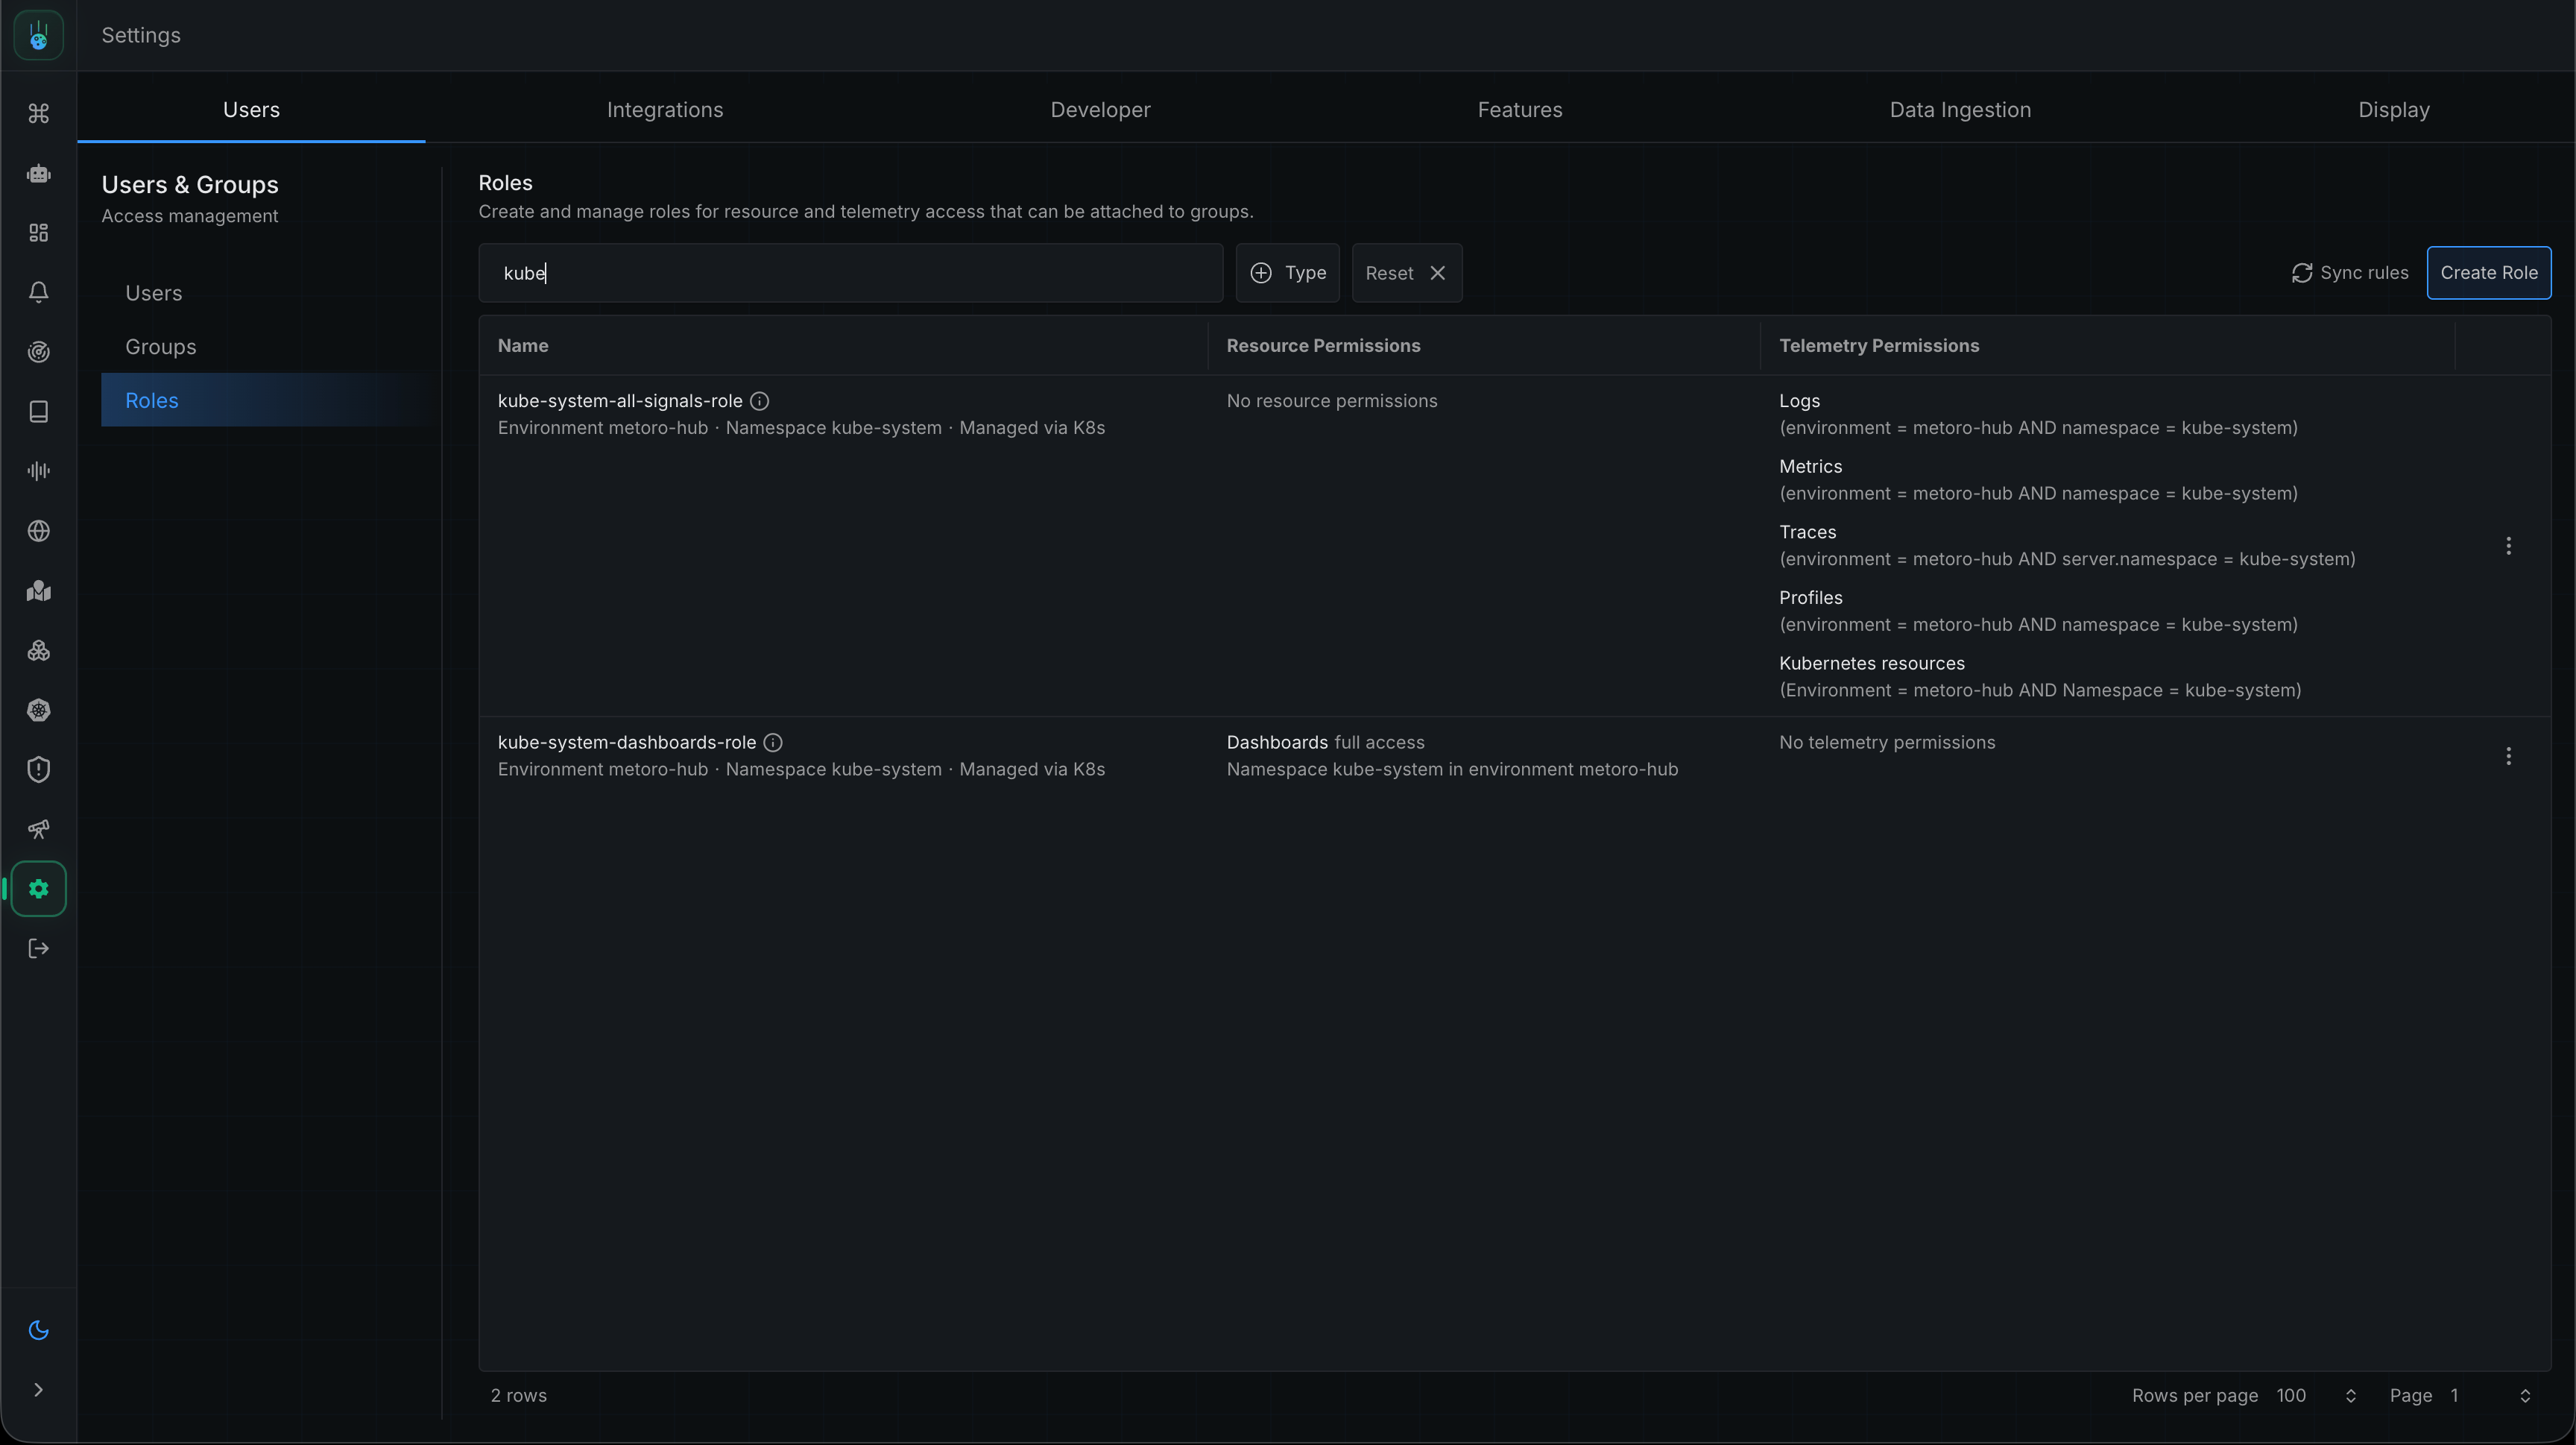Click the Telemetry Permissions column header
Image resolution: width=2576 pixels, height=1445 pixels.
[x=1879, y=346]
